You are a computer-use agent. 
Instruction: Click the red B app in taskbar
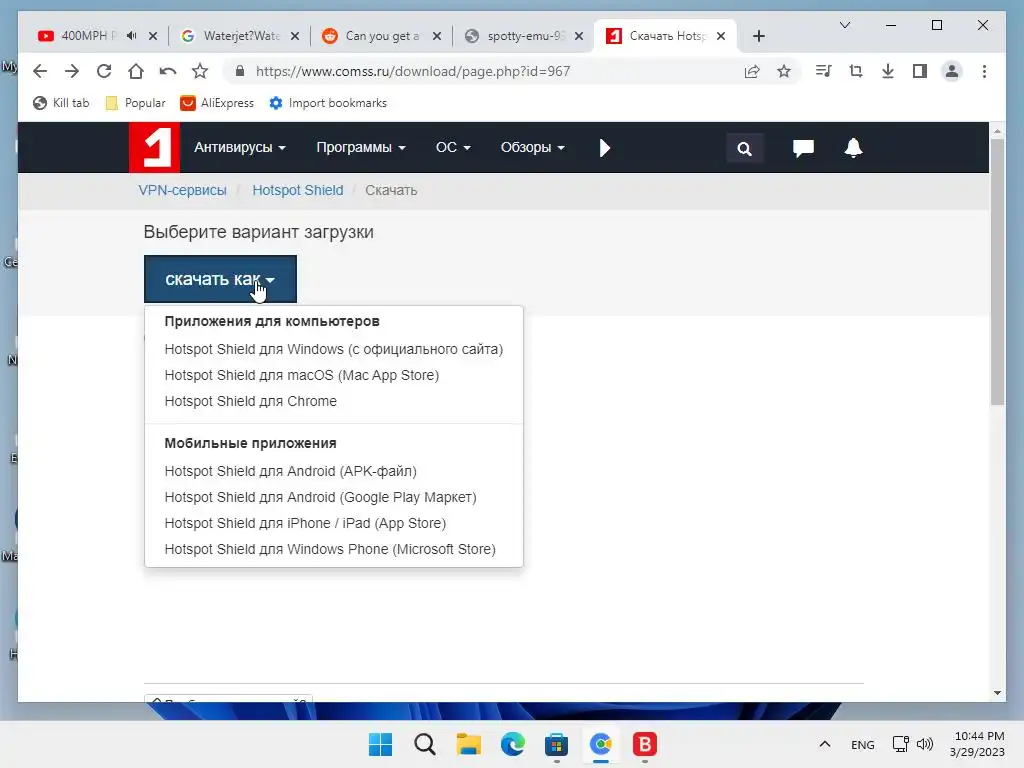(x=645, y=744)
